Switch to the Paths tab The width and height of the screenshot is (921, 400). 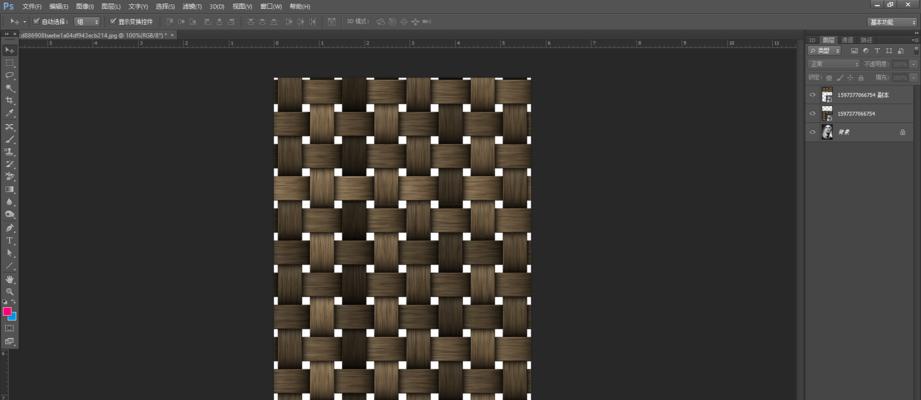coord(866,40)
